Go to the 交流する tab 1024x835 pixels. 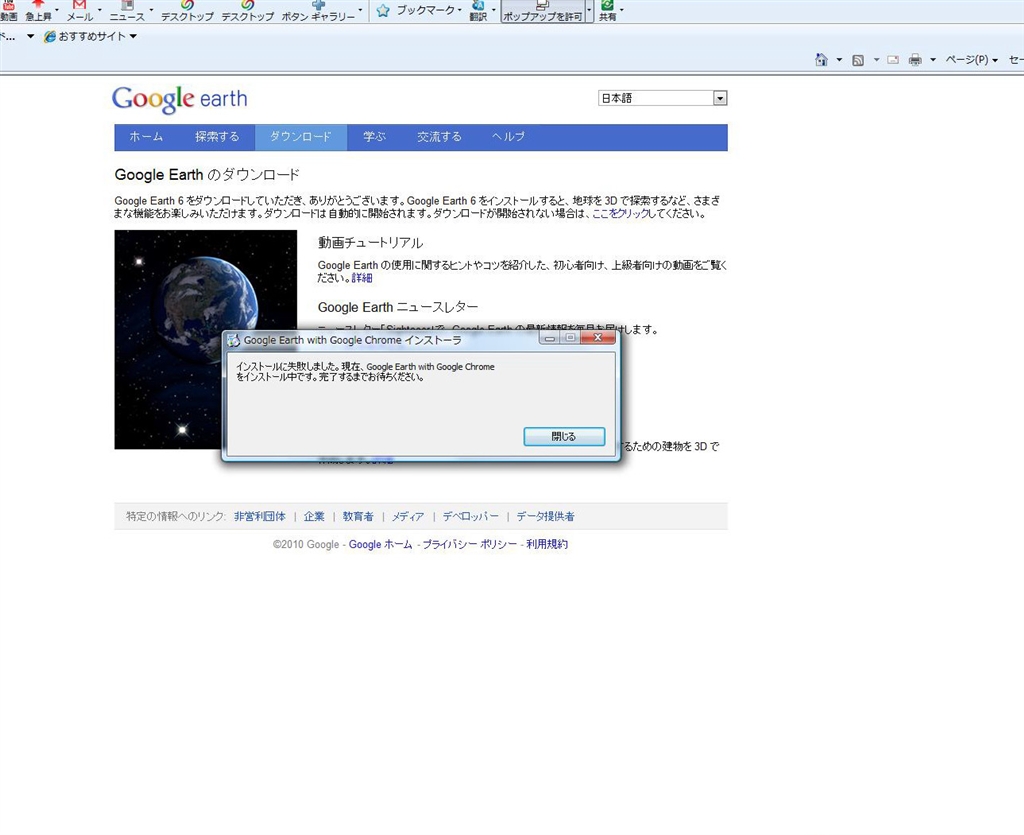440,137
